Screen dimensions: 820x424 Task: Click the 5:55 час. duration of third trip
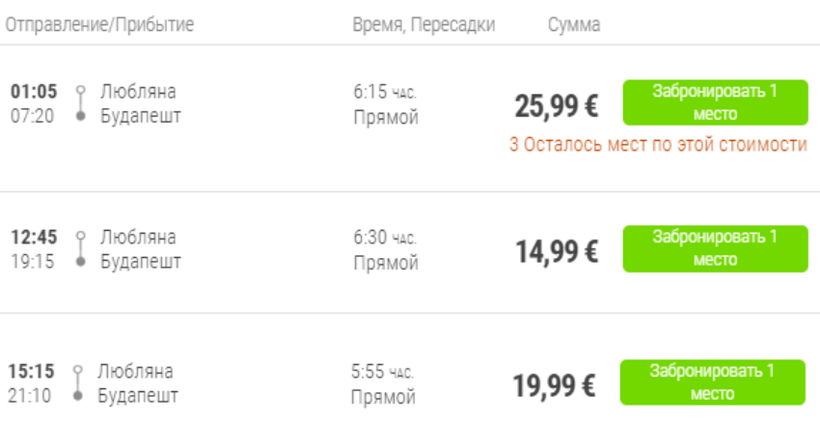[x=383, y=372]
